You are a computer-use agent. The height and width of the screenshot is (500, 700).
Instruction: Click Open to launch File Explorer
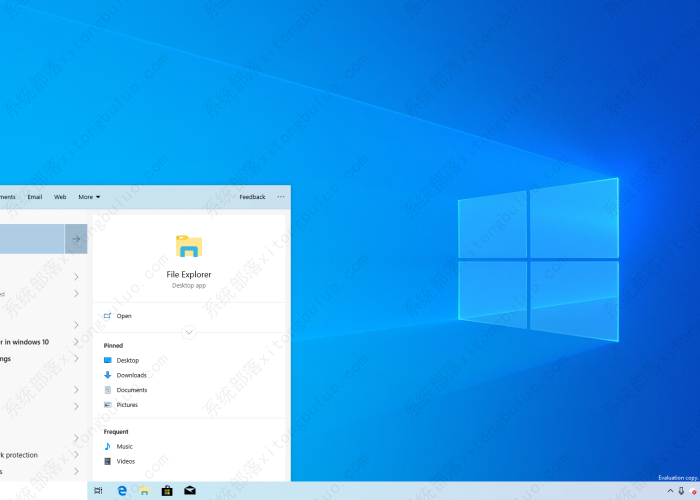(x=124, y=316)
